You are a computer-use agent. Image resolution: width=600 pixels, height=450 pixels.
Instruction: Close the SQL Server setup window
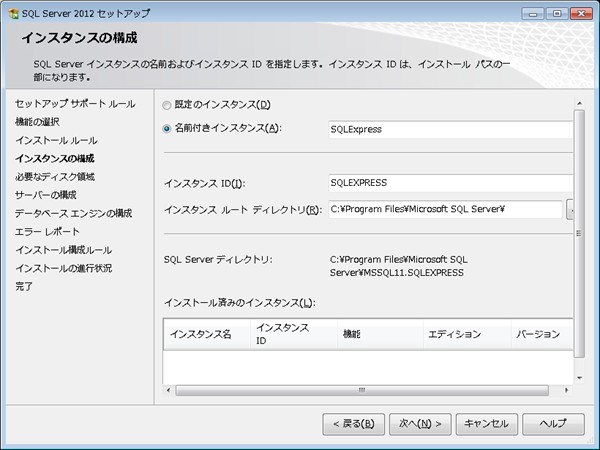pos(581,14)
